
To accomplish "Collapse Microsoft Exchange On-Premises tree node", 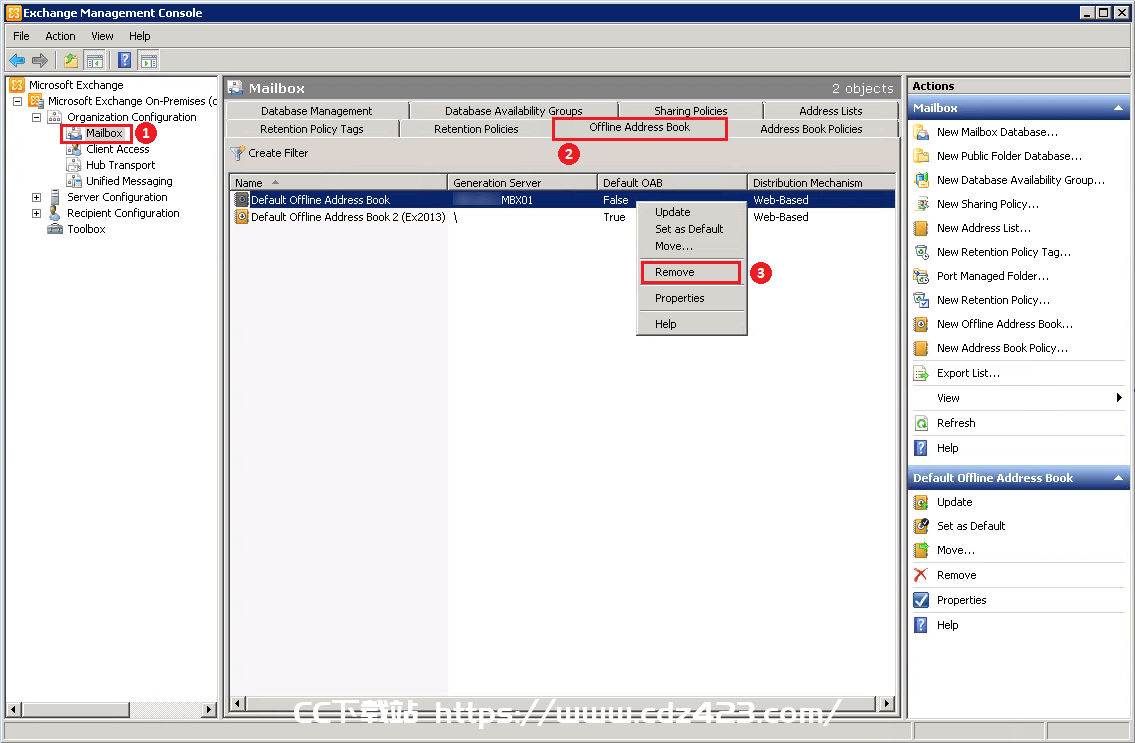I will [x=17, y=101].
